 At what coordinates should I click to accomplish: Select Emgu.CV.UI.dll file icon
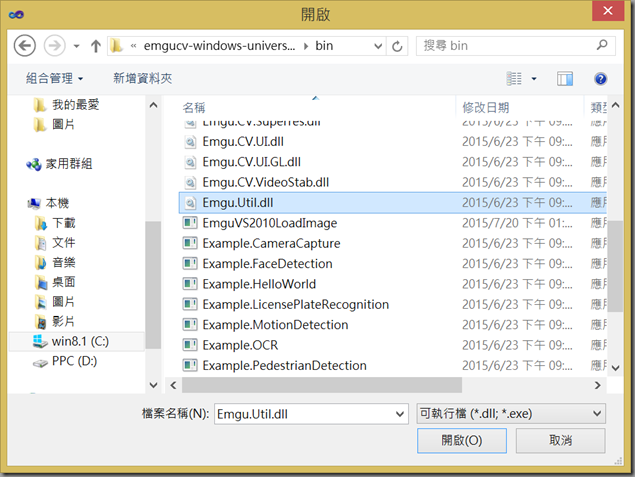(190, 142)
